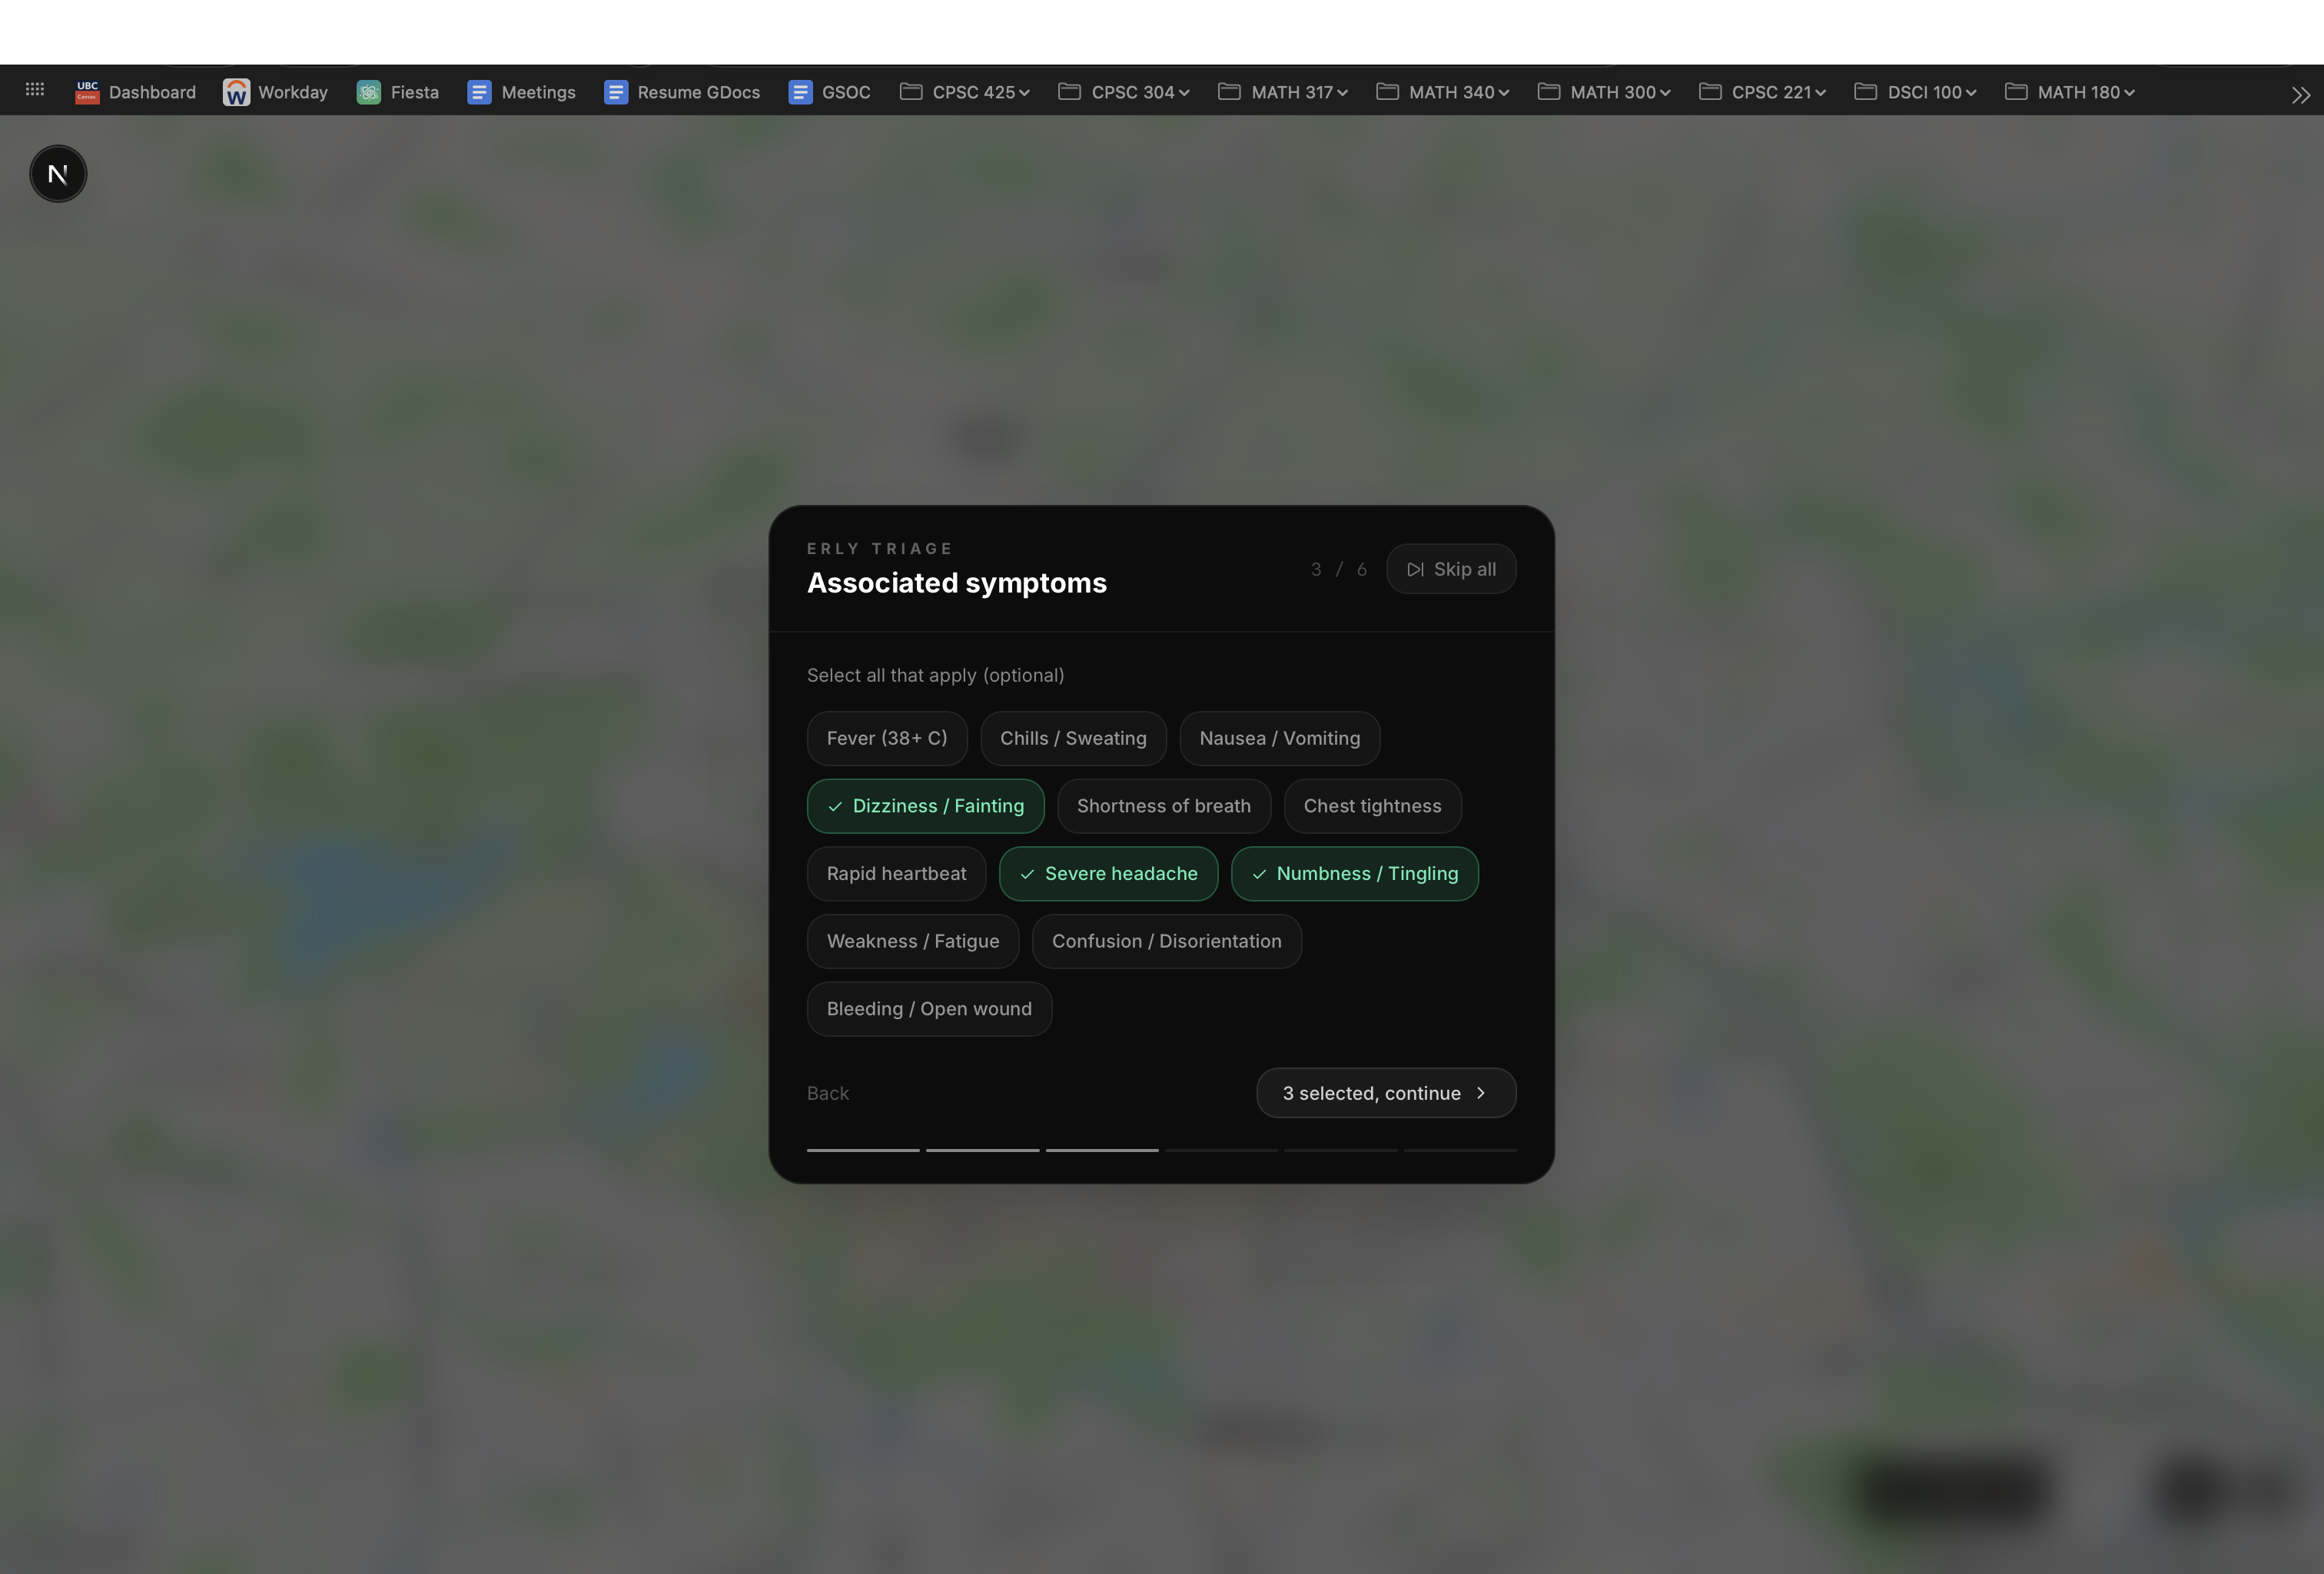Deselect the Dizziness / Fainting symptom

tap(925, 806)
